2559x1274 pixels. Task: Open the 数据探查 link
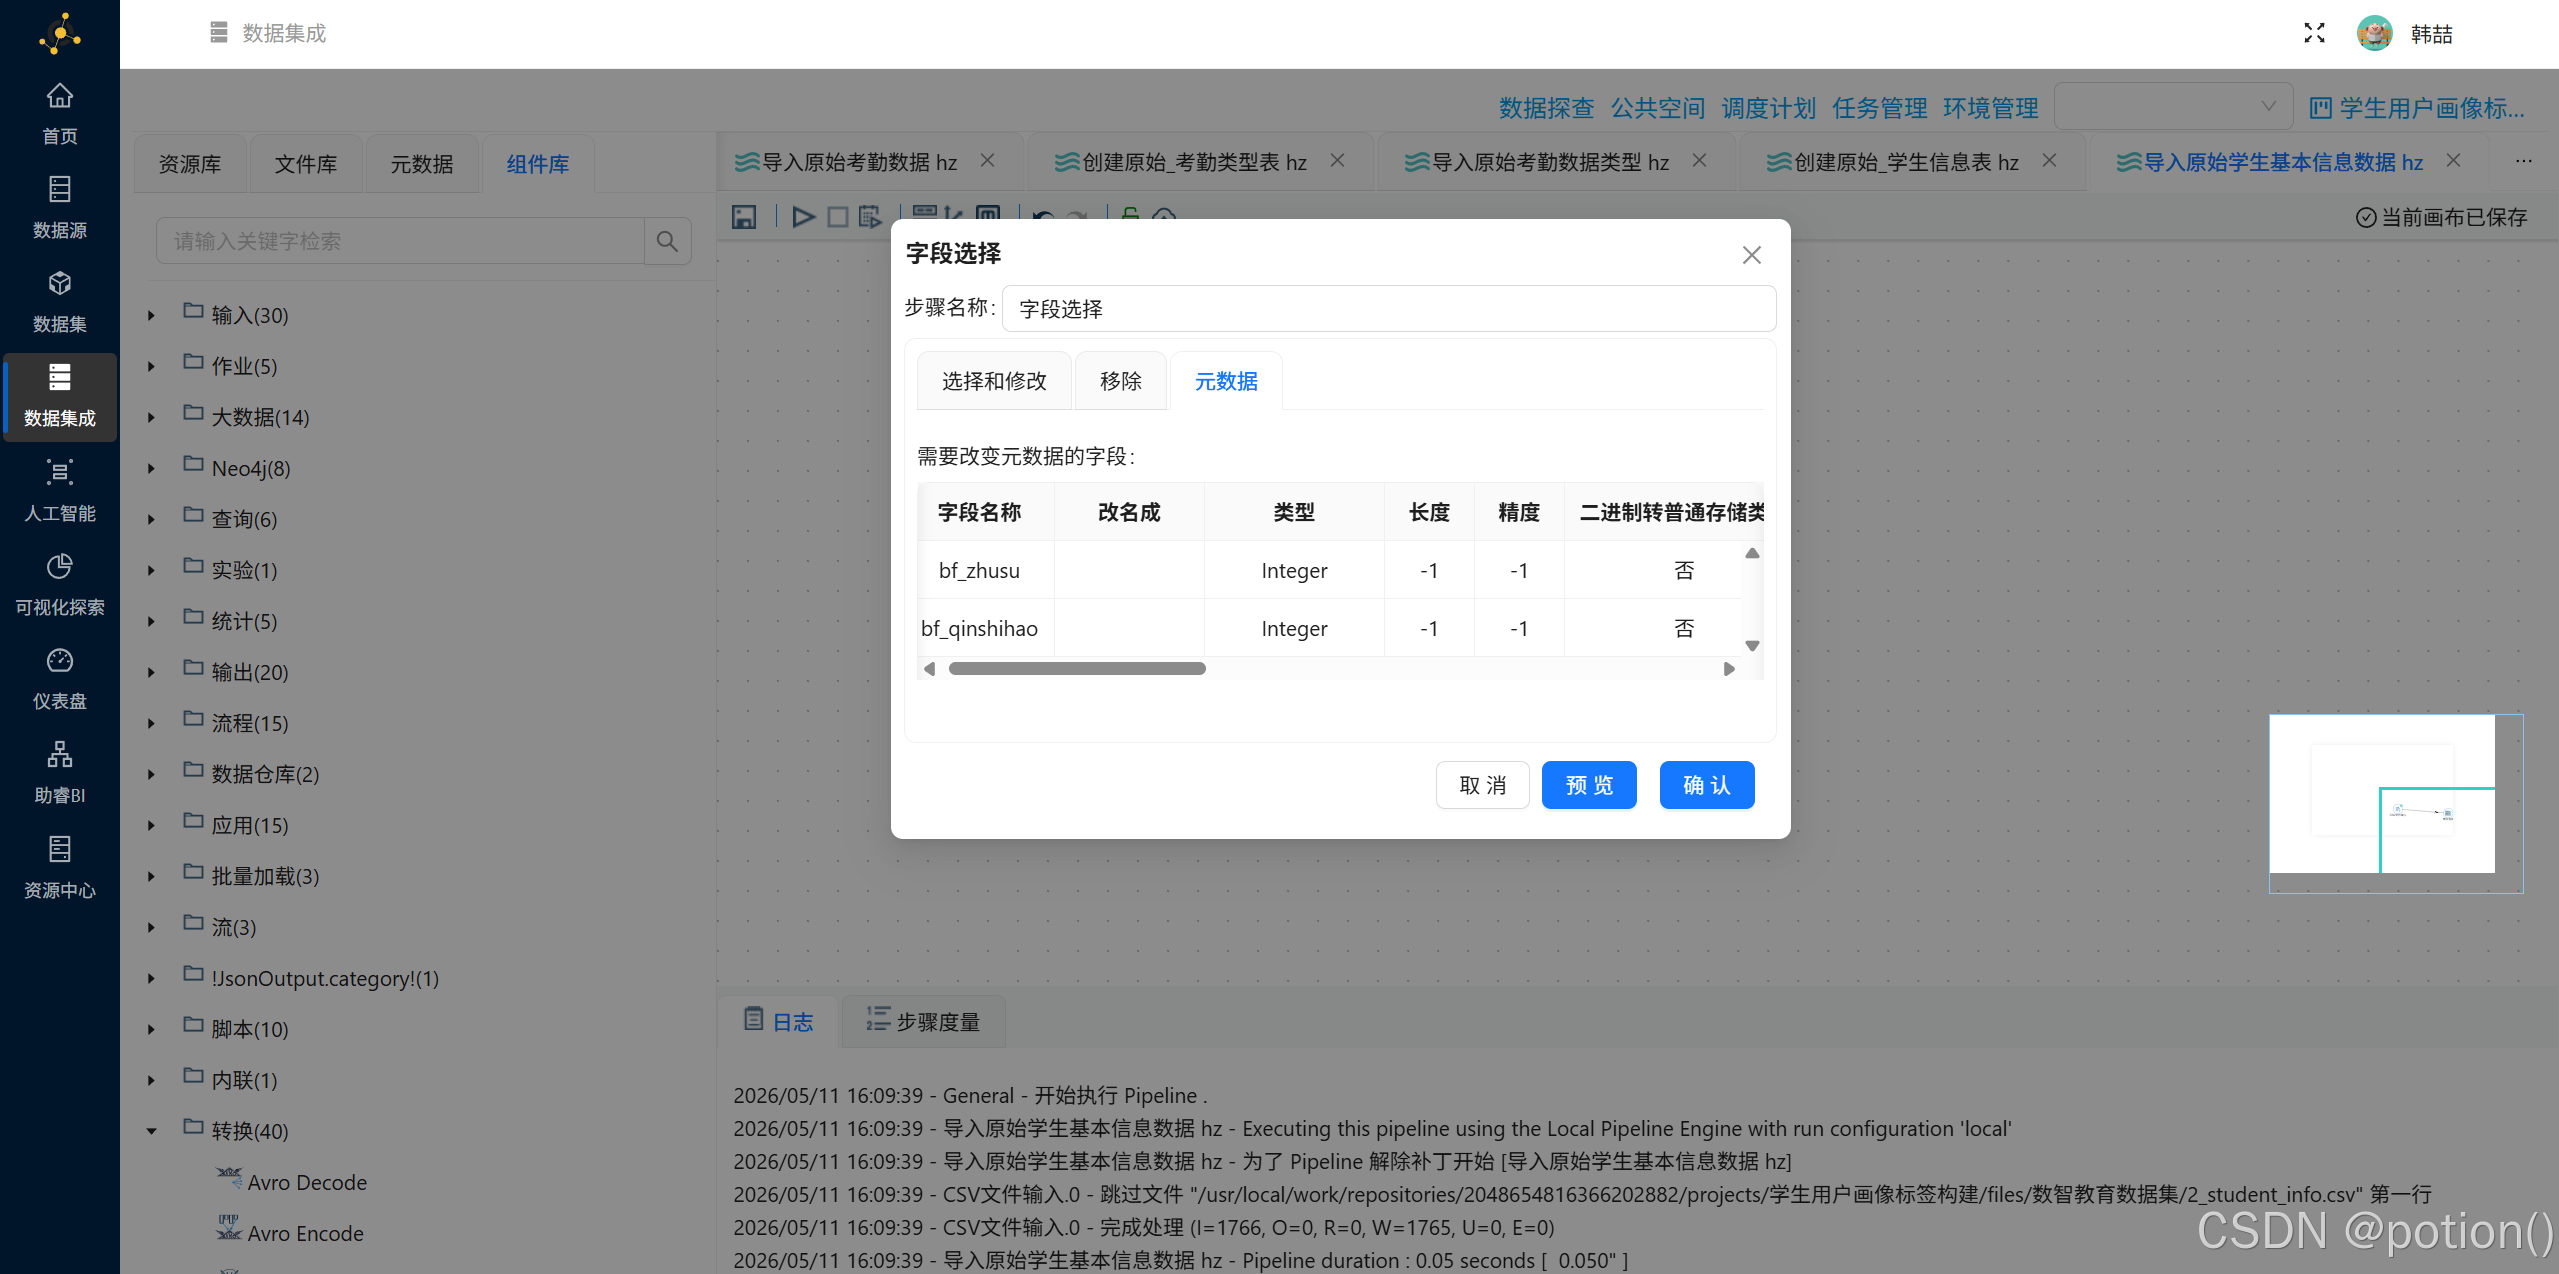(1546, 108)
